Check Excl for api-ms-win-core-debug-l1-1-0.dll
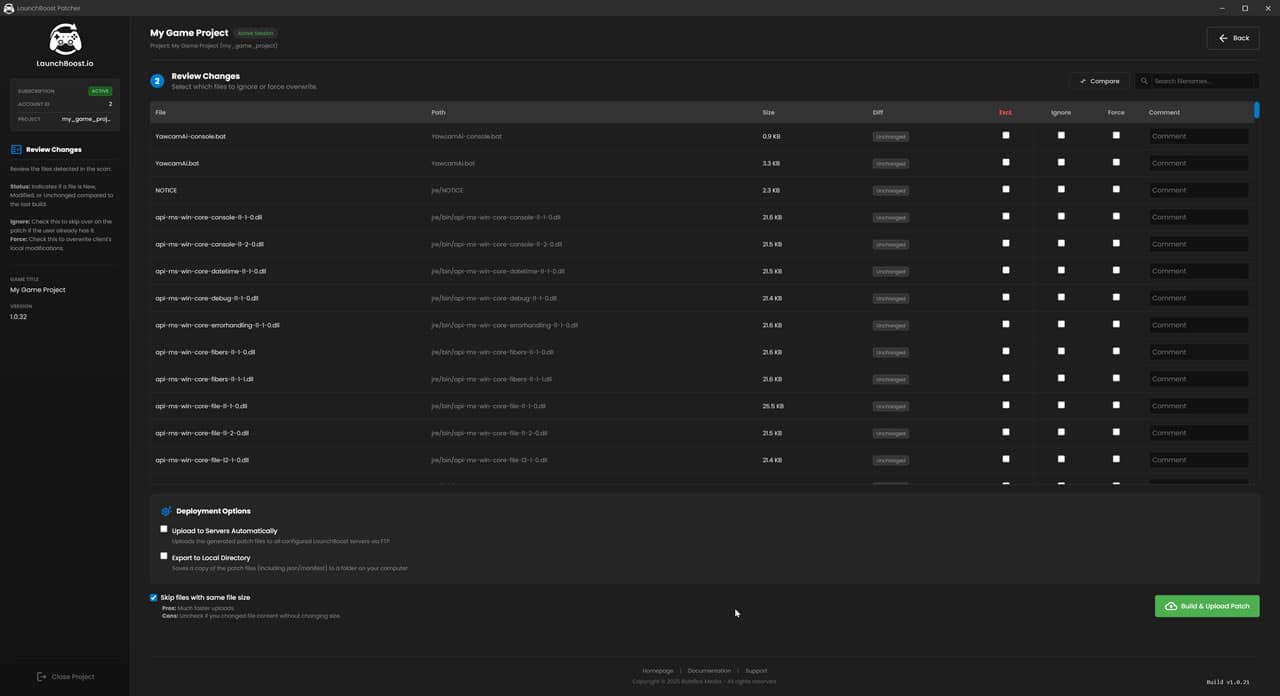Screen dimensions: 1280x696 (1006, 297)
